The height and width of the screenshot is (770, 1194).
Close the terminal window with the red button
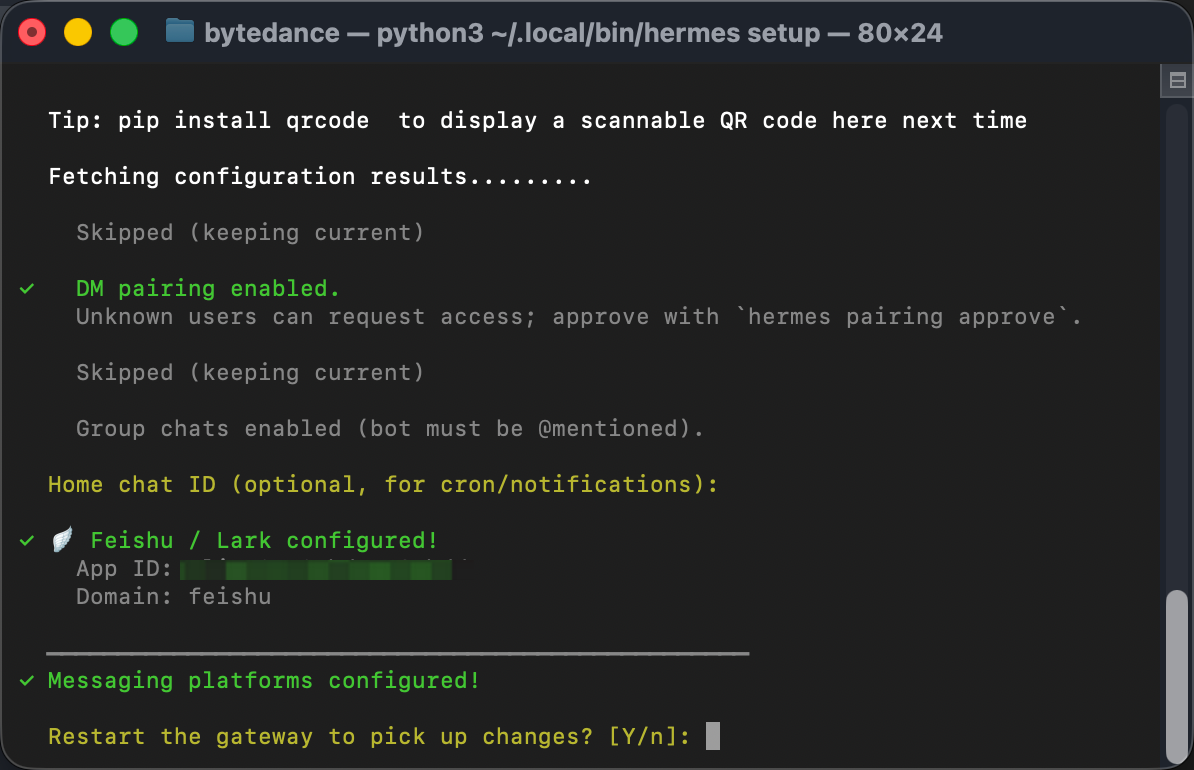point(33,32)
